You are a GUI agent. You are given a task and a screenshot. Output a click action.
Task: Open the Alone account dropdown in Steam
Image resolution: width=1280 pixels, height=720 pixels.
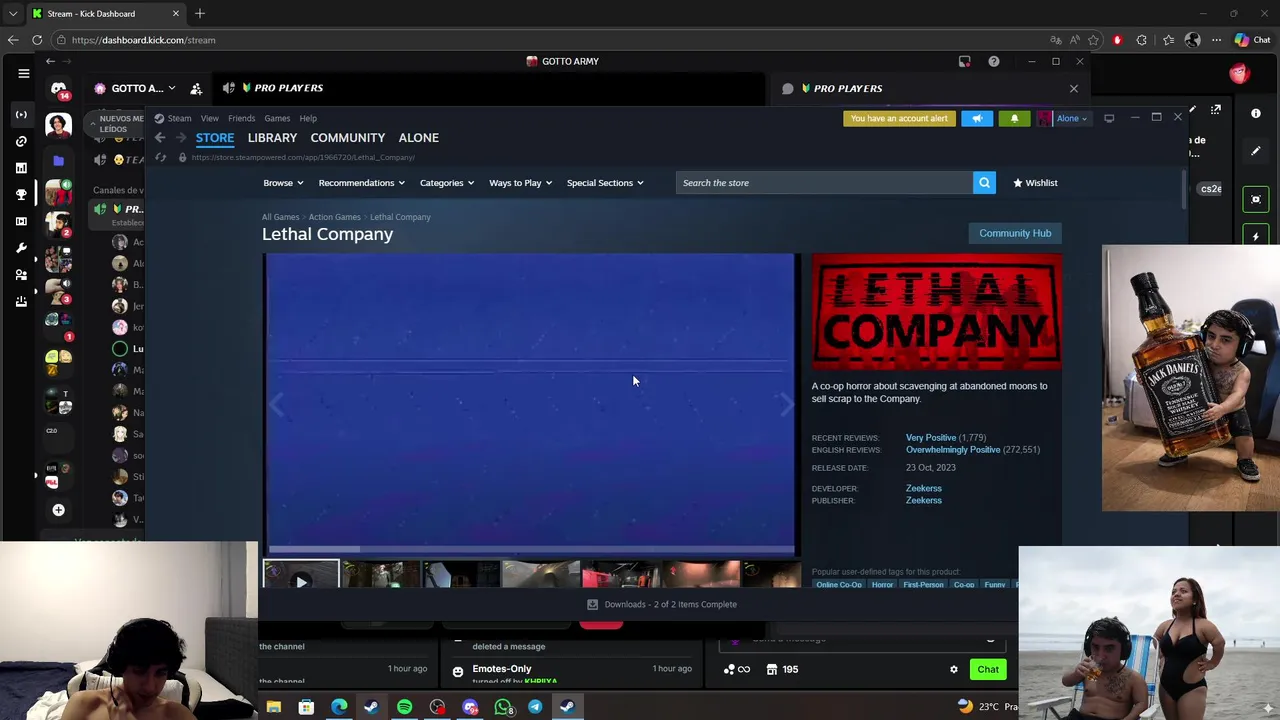tap(1071, 118)
